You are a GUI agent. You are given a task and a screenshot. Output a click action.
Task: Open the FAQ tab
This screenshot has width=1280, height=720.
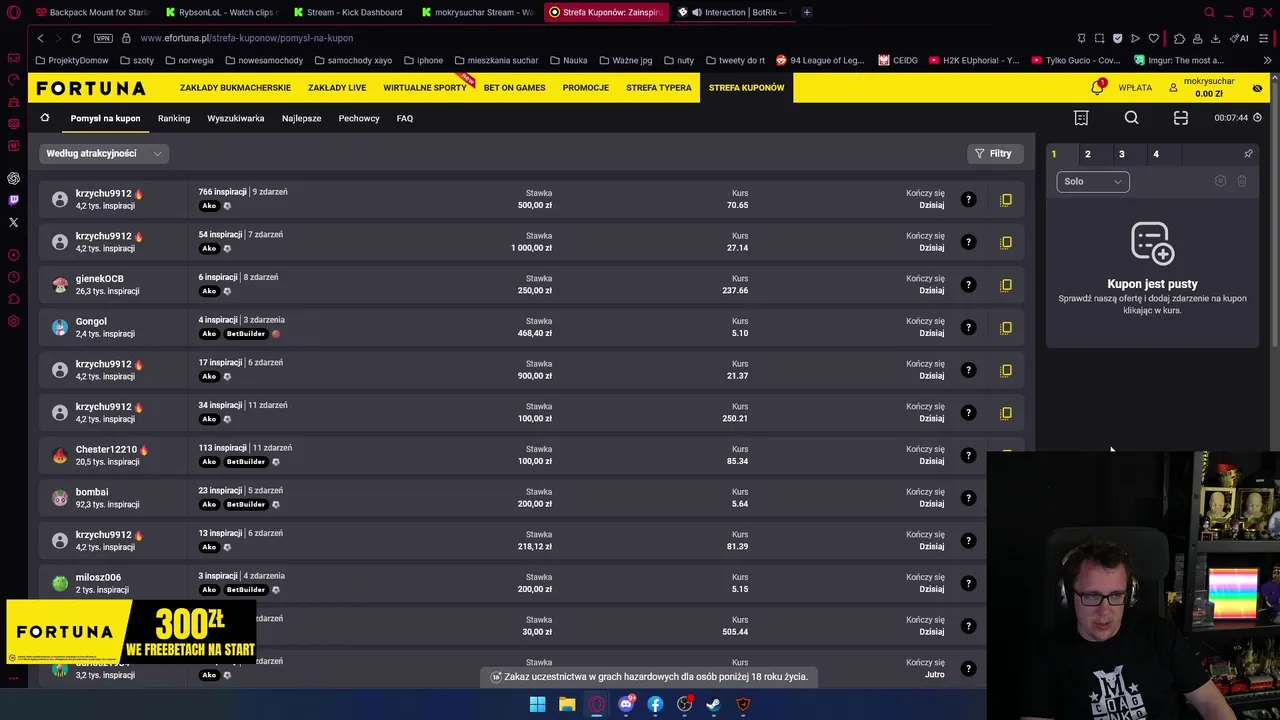[405, 118]
